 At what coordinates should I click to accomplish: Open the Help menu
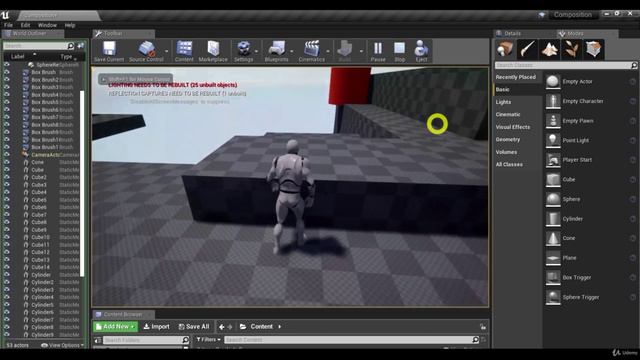pos(70,25)
